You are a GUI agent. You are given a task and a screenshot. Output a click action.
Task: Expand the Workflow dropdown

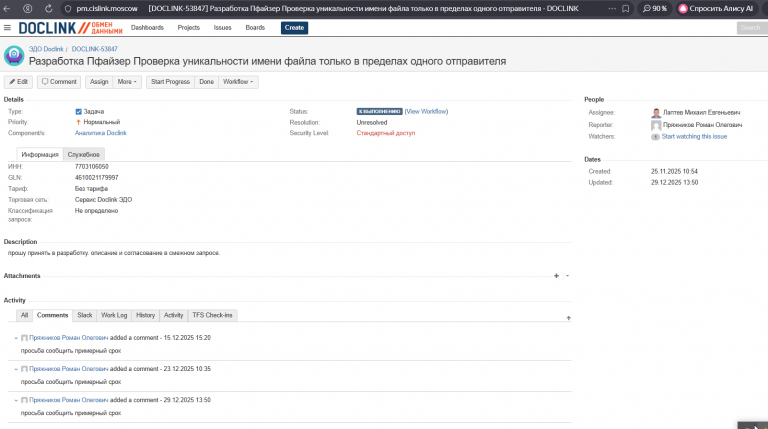[238, 82]
